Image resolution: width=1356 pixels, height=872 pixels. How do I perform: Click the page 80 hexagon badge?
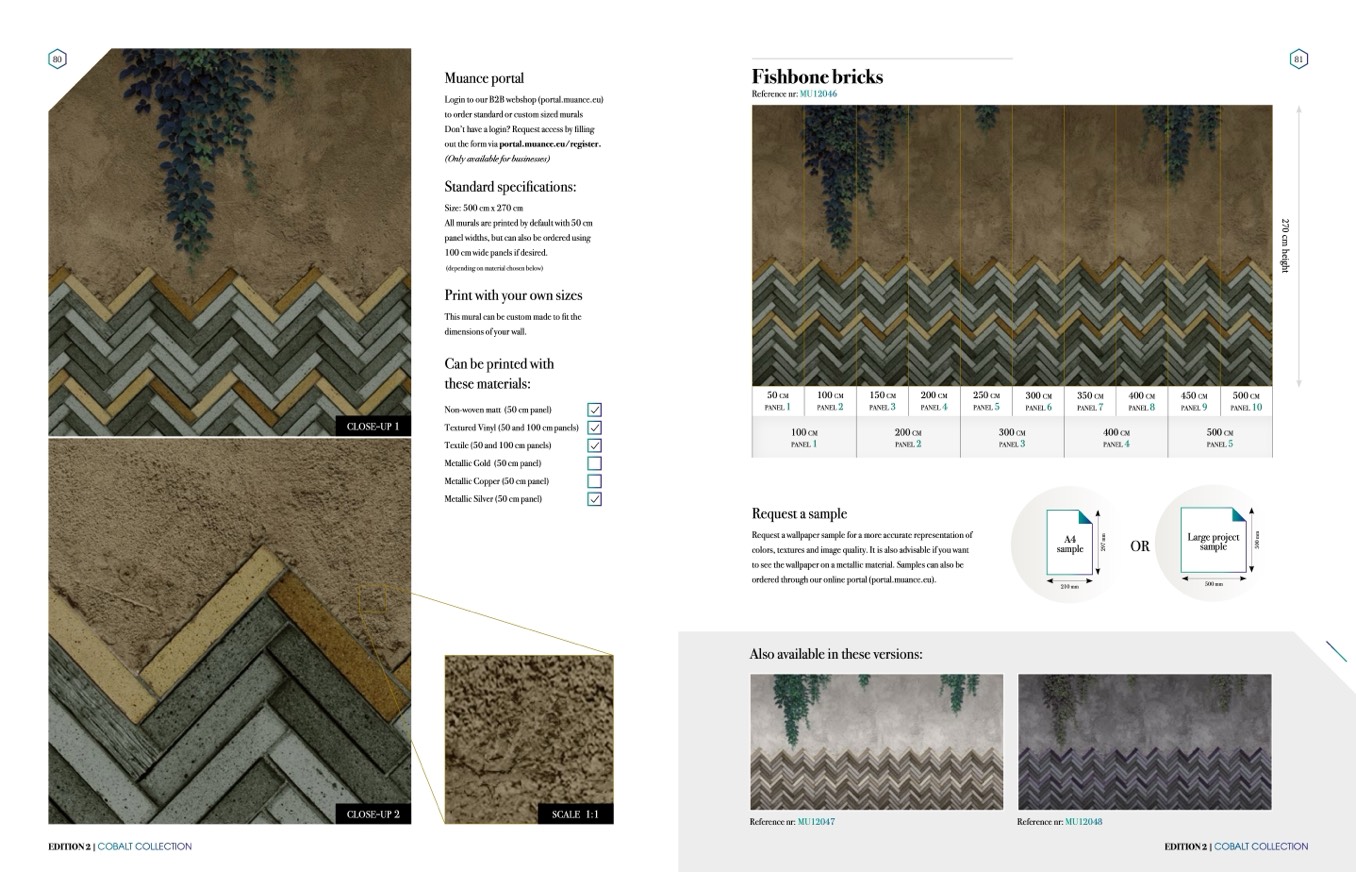[57, 59]
